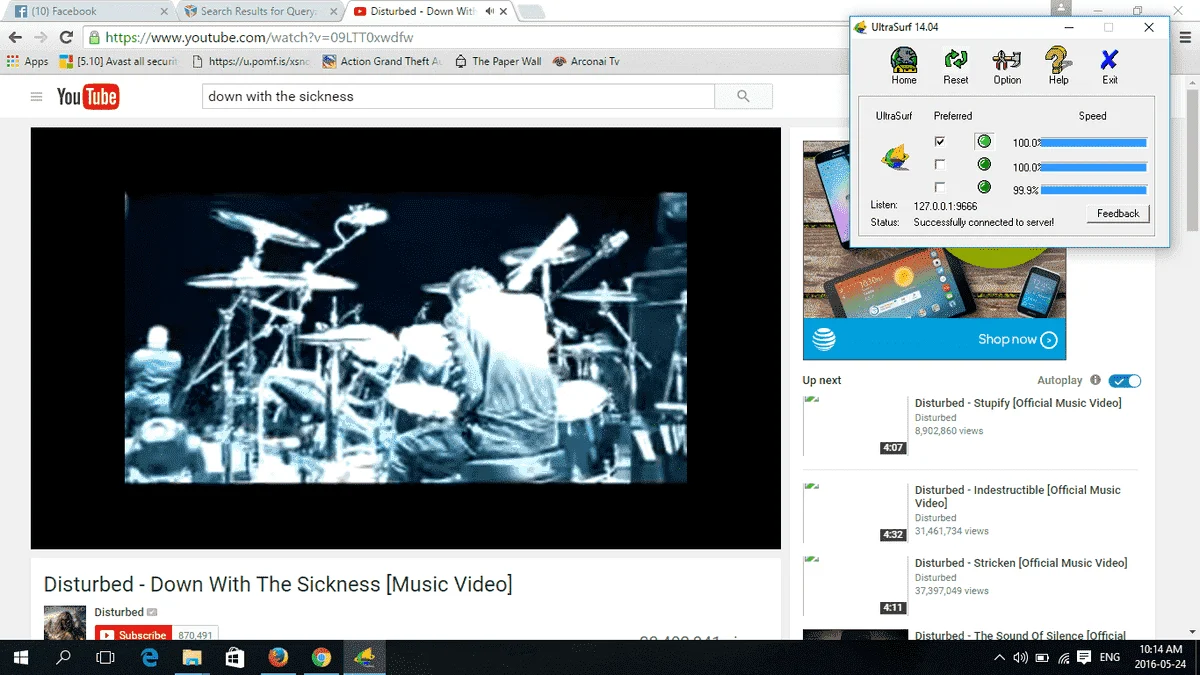
Task: Open the UltraSurf Help icon
Action: [1058, 66]
